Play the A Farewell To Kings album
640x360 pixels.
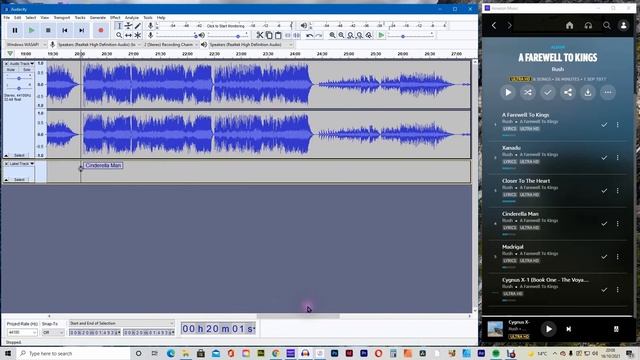[508, 93]
